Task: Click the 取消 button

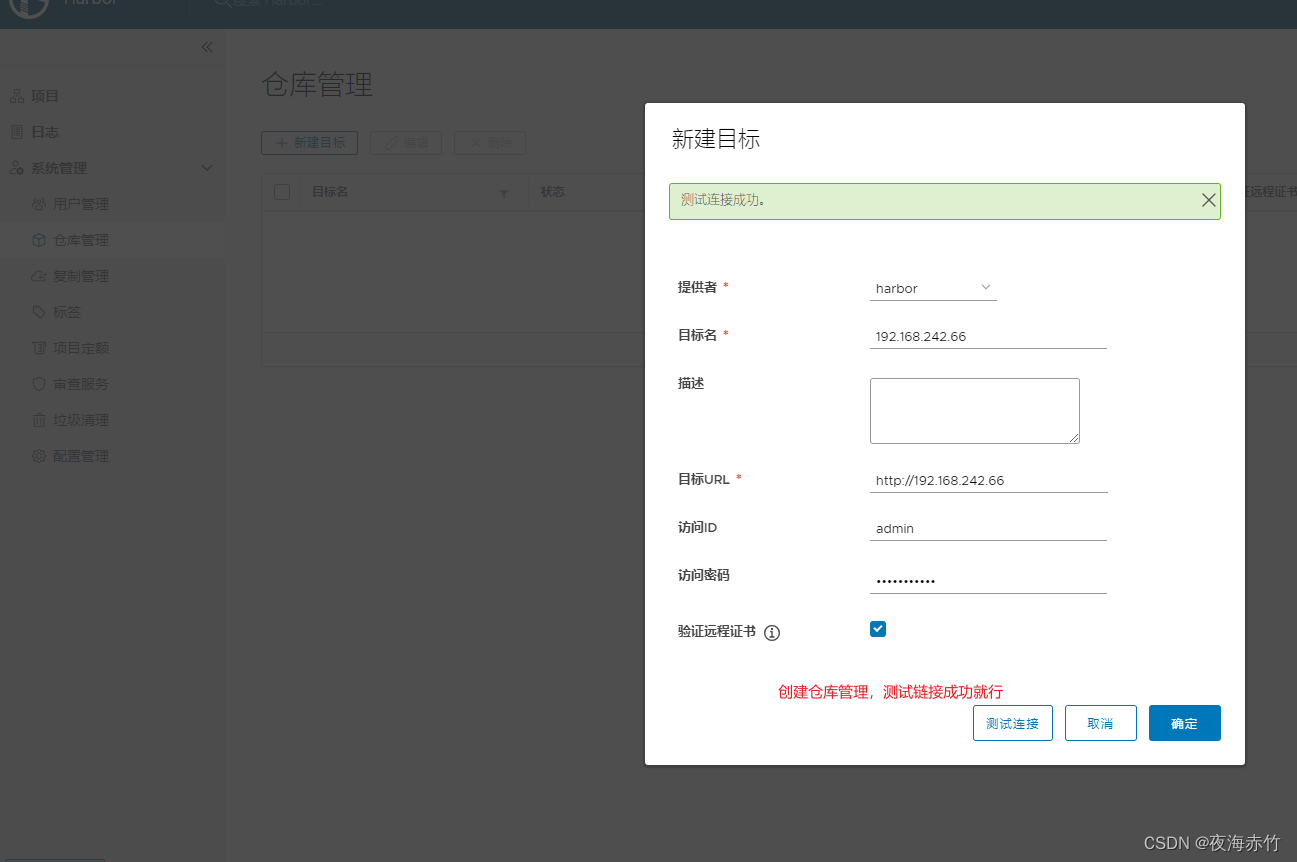Action: 1101,723
